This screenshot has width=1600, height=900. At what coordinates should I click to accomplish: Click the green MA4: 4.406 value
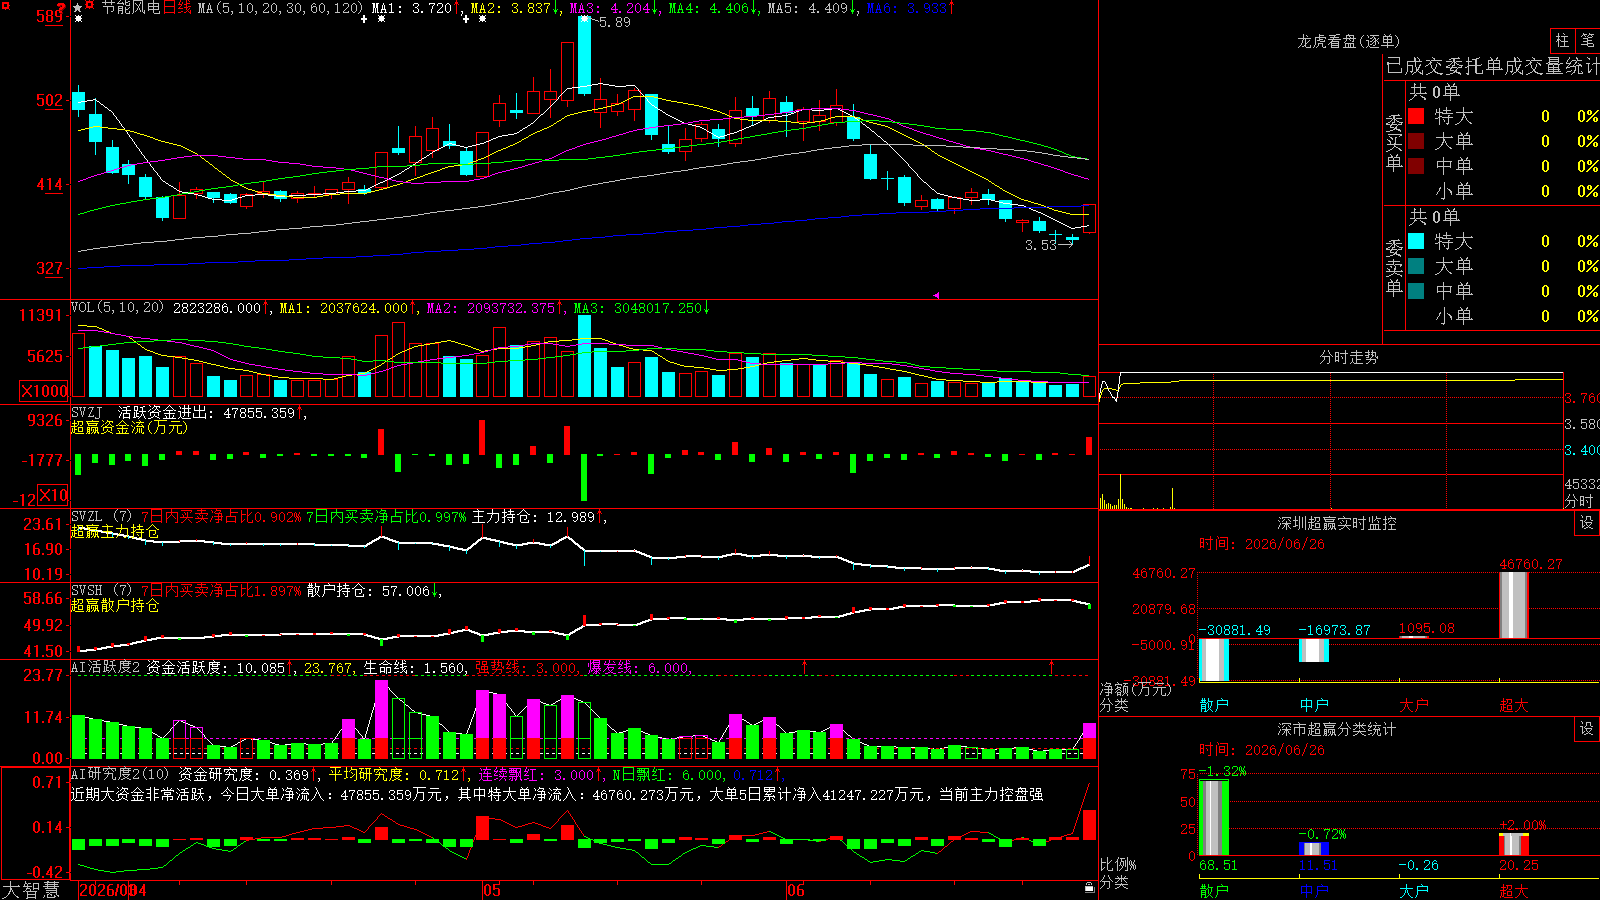(x=708, y=8)
